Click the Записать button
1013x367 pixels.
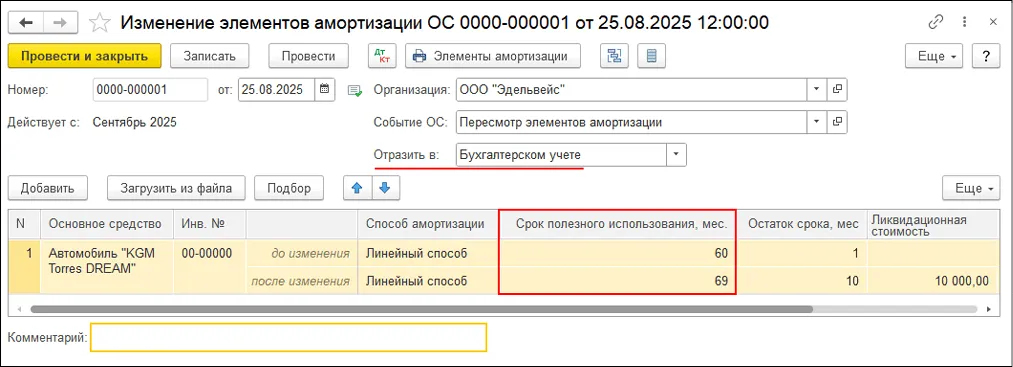[x=210, y=56]
